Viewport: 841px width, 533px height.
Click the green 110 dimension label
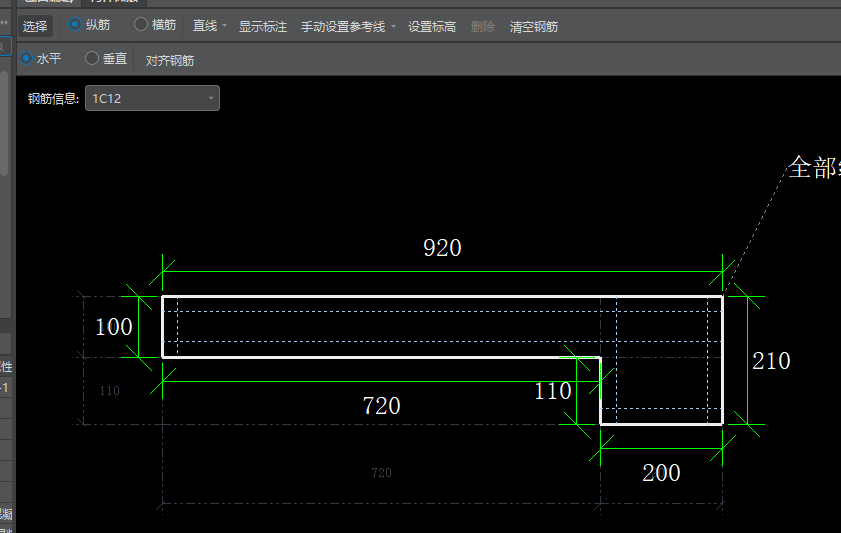[x=553, y=391]
